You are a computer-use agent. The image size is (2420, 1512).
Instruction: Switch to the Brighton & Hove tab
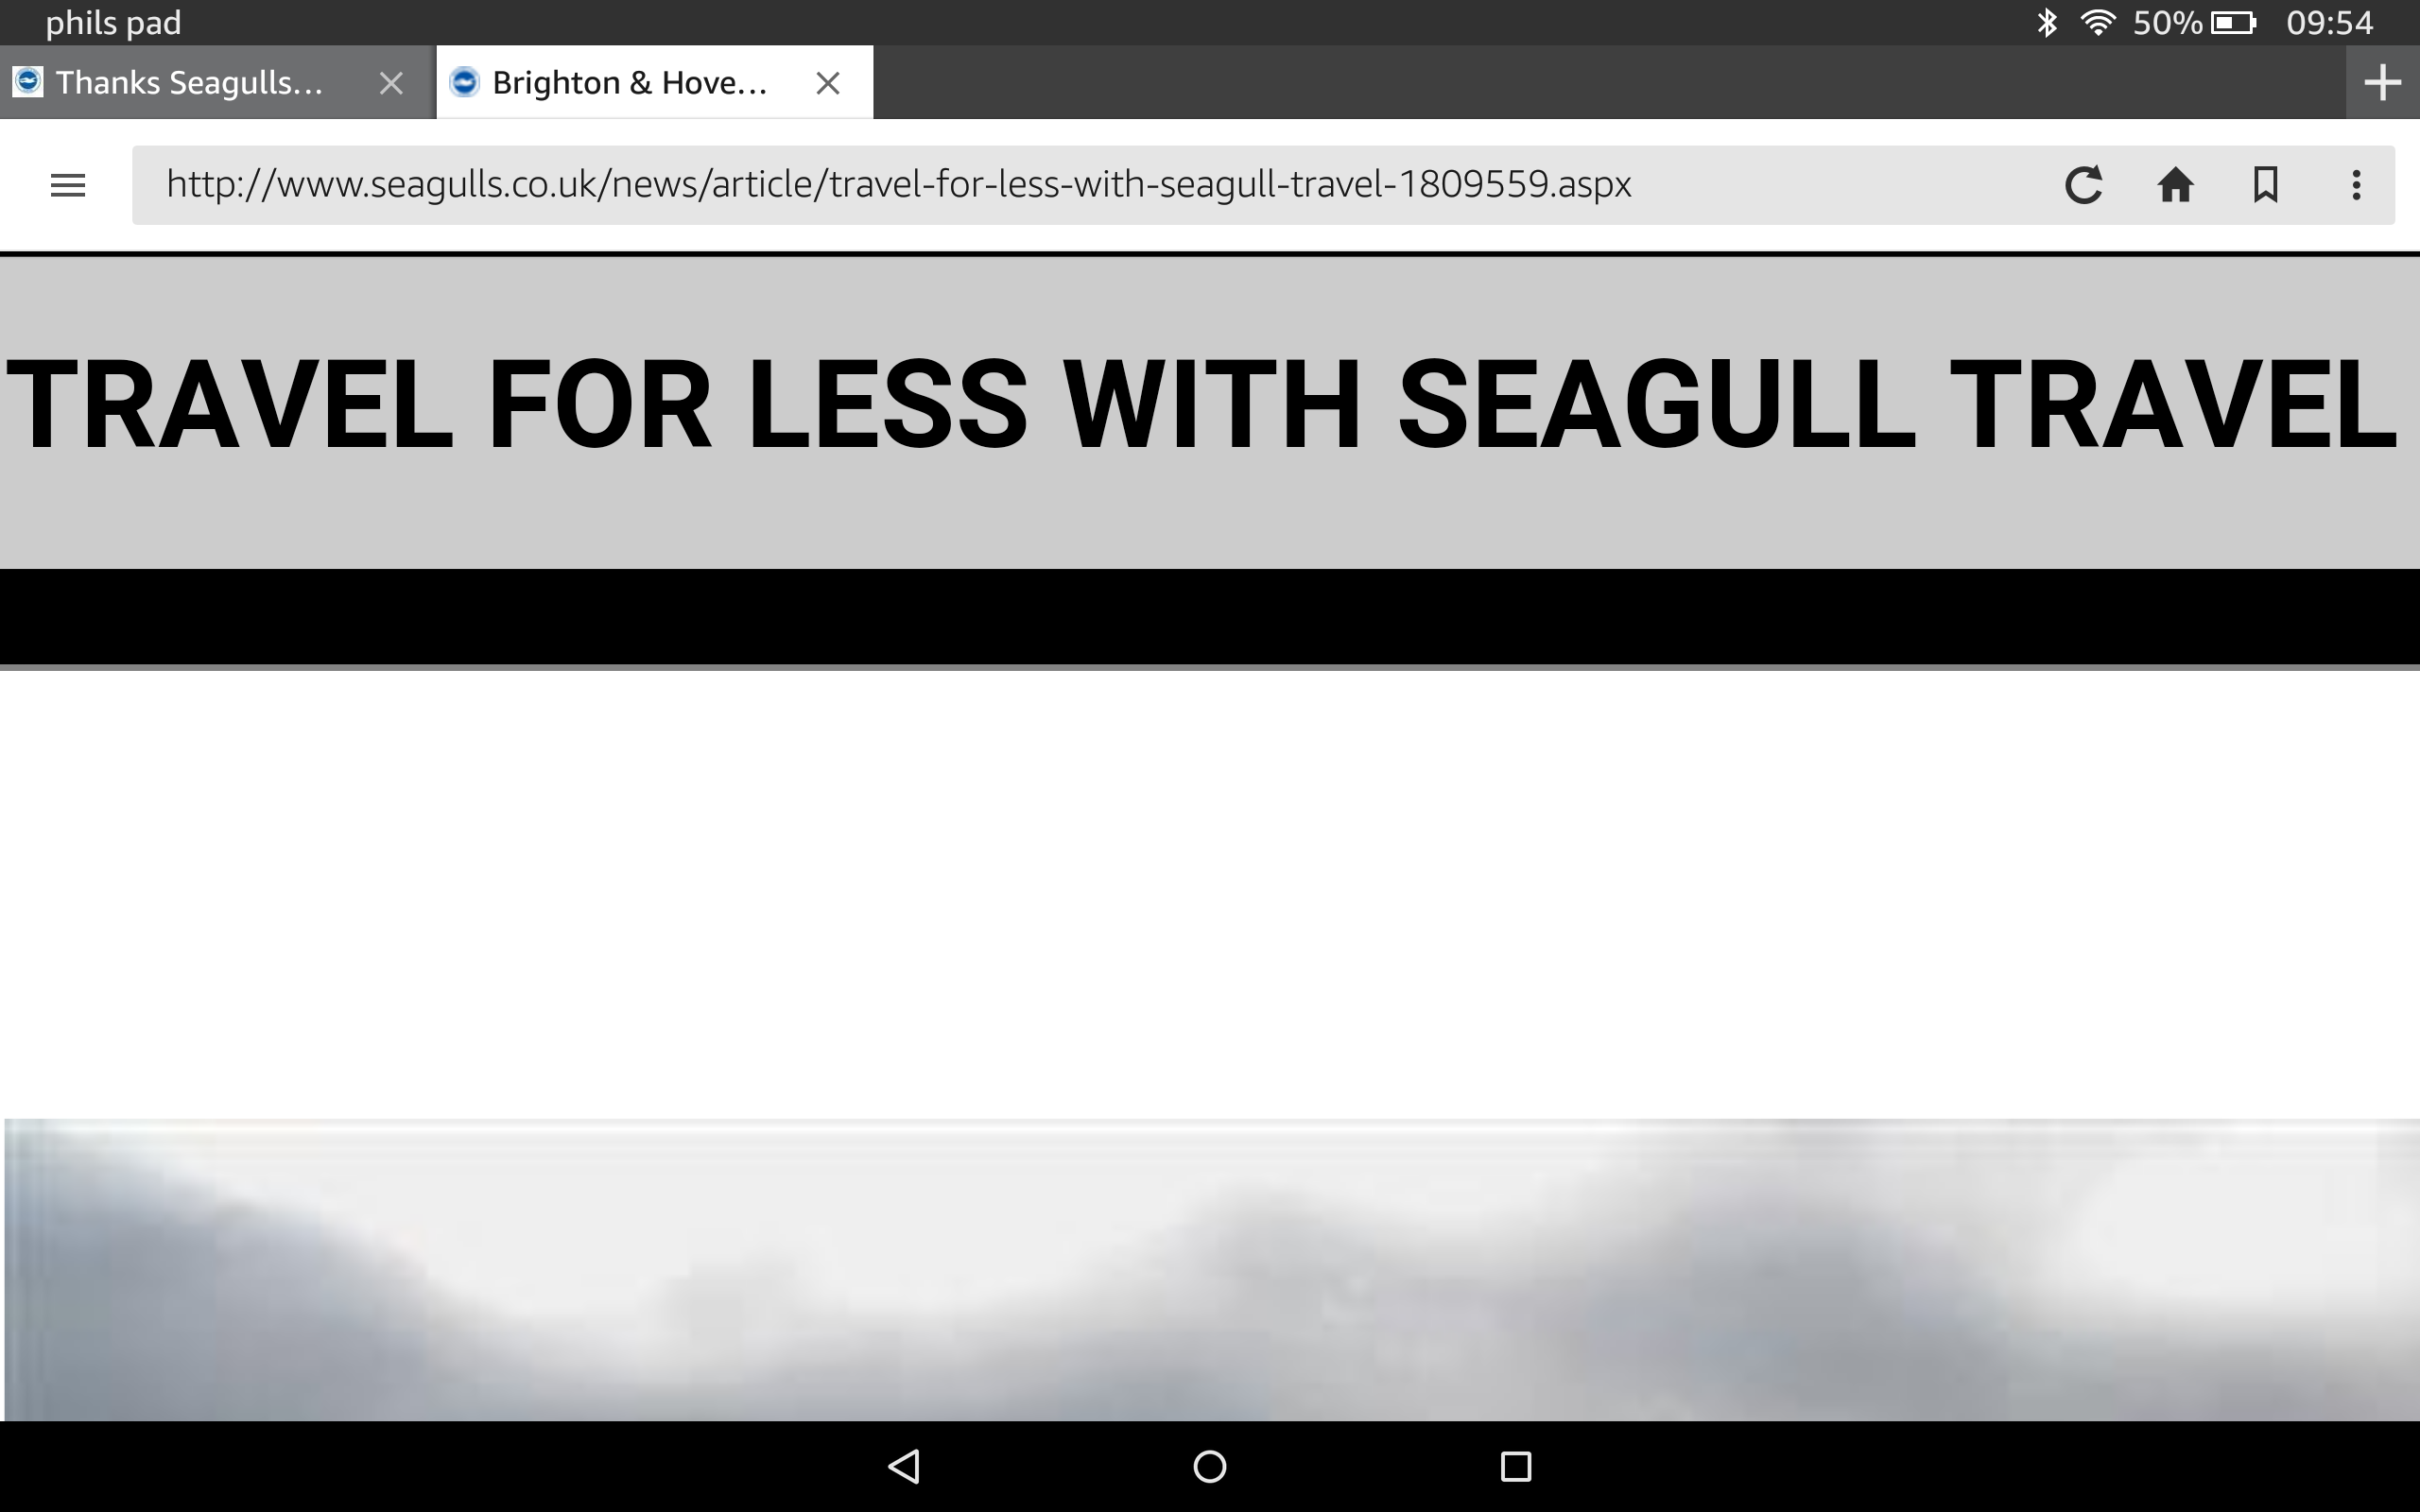coord(631,80)
